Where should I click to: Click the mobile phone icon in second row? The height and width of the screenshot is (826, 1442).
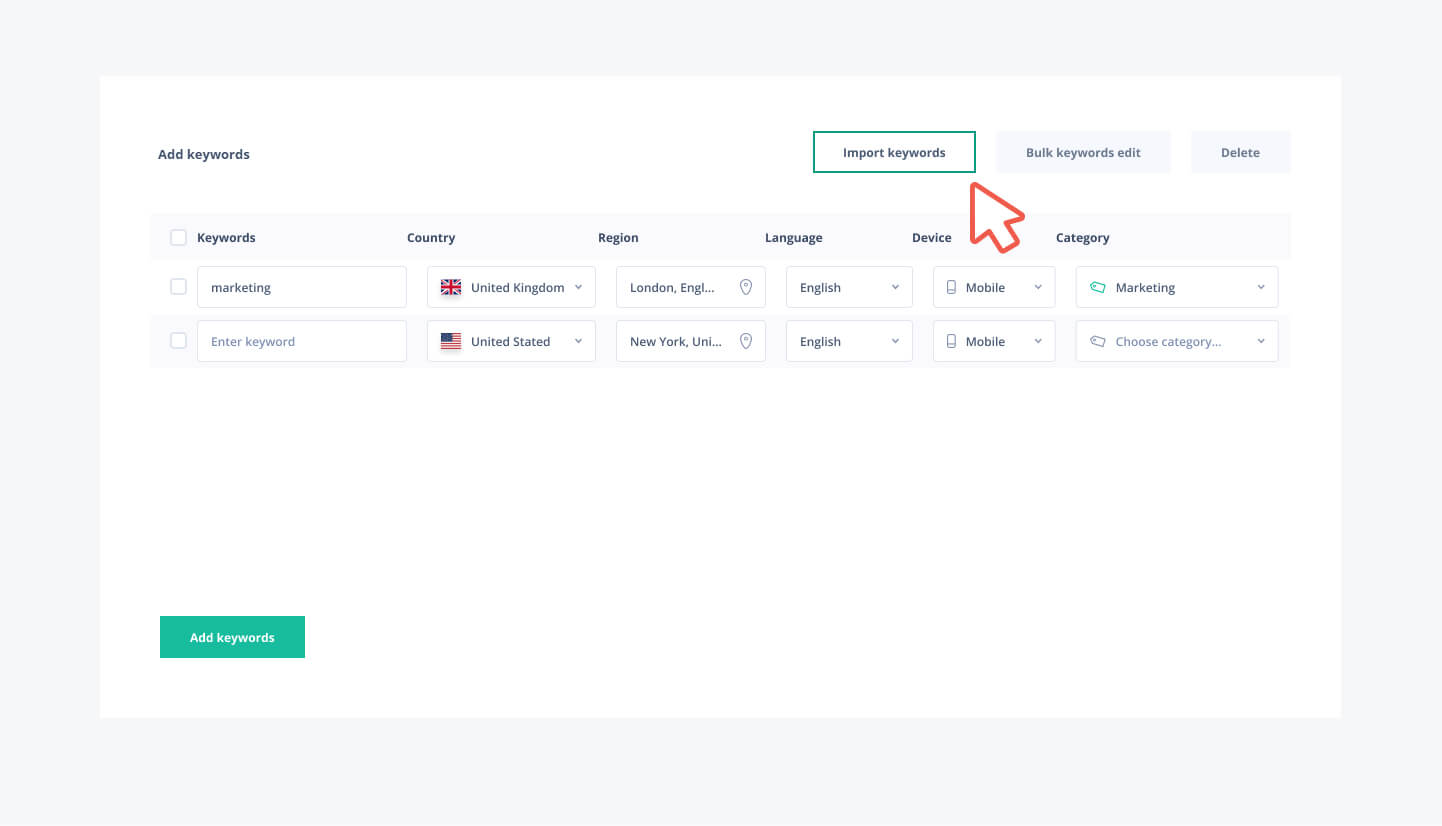pyautogui.click(x=951, y=341)
